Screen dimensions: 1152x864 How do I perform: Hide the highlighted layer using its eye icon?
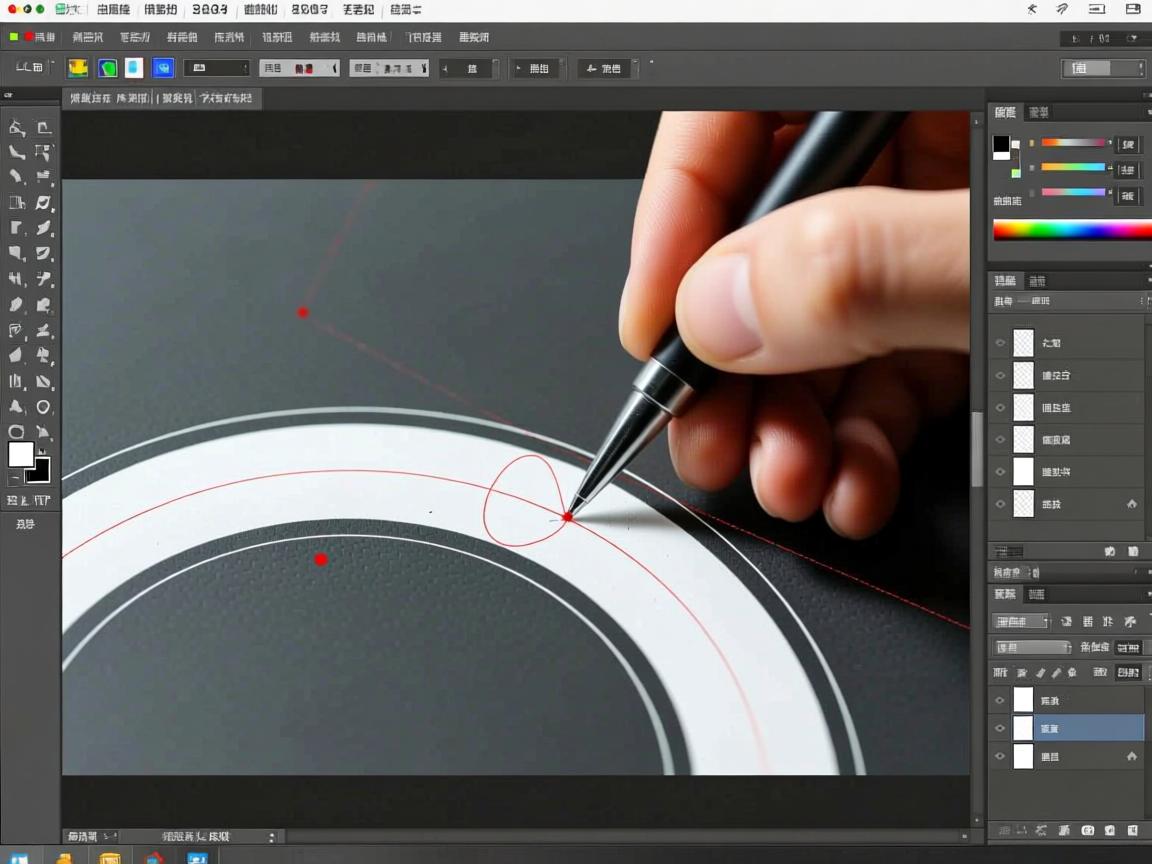(x=1000, y=729)
